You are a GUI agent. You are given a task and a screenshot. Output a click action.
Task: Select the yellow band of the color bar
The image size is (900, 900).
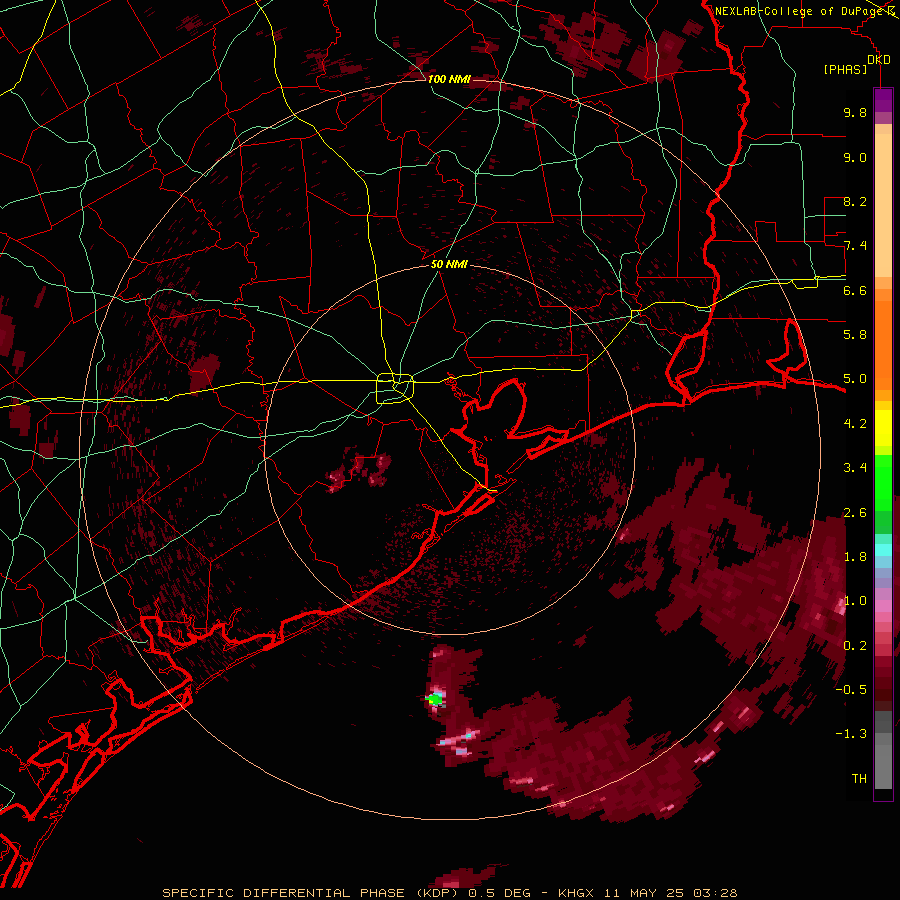[883, 428]
